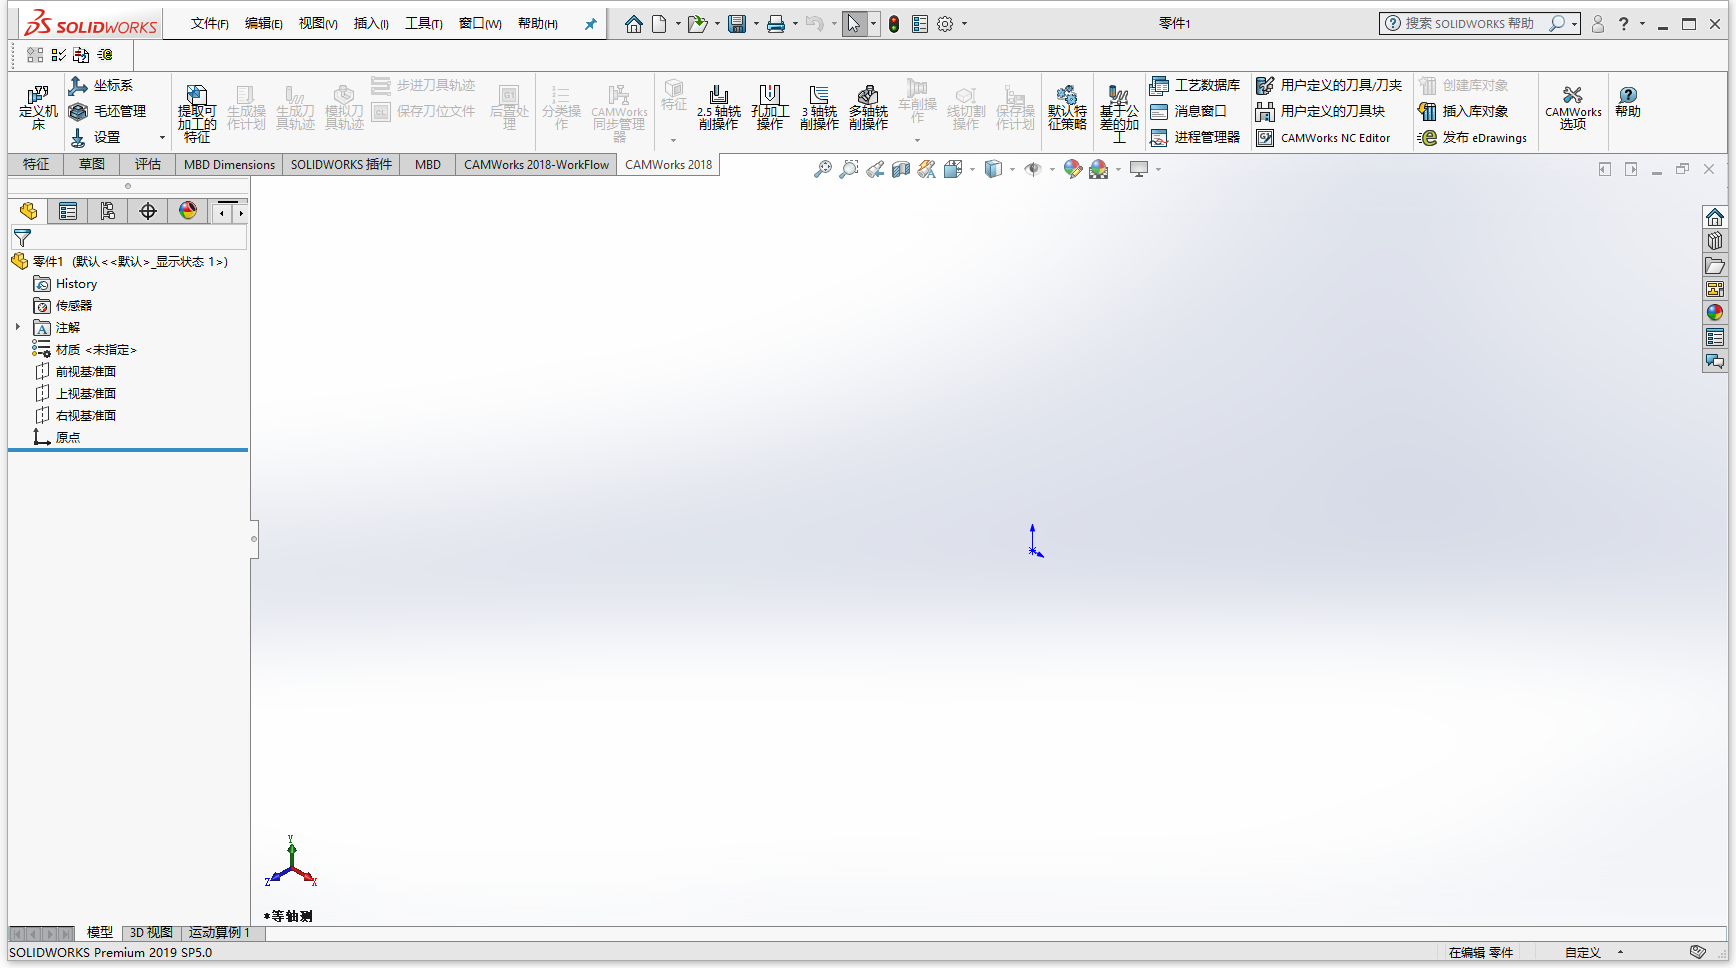Open 工艺数据库 technology database

(x=1195, y=86)
